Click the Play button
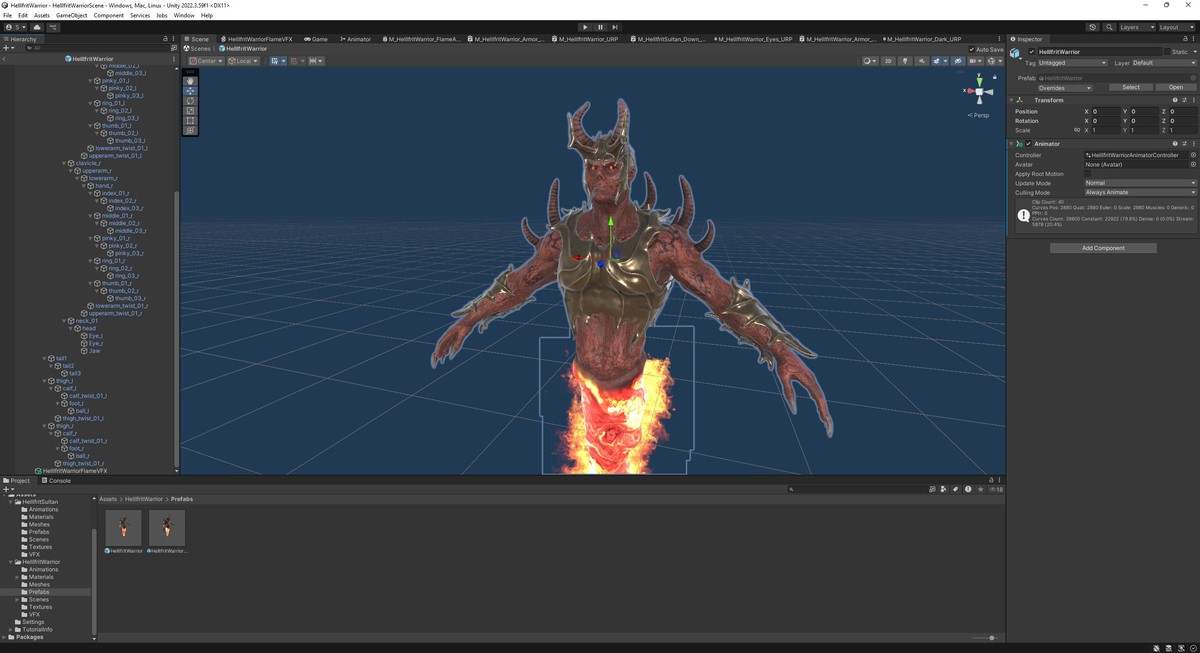Viewport: 1200px width, 653px height. (585, 27)
